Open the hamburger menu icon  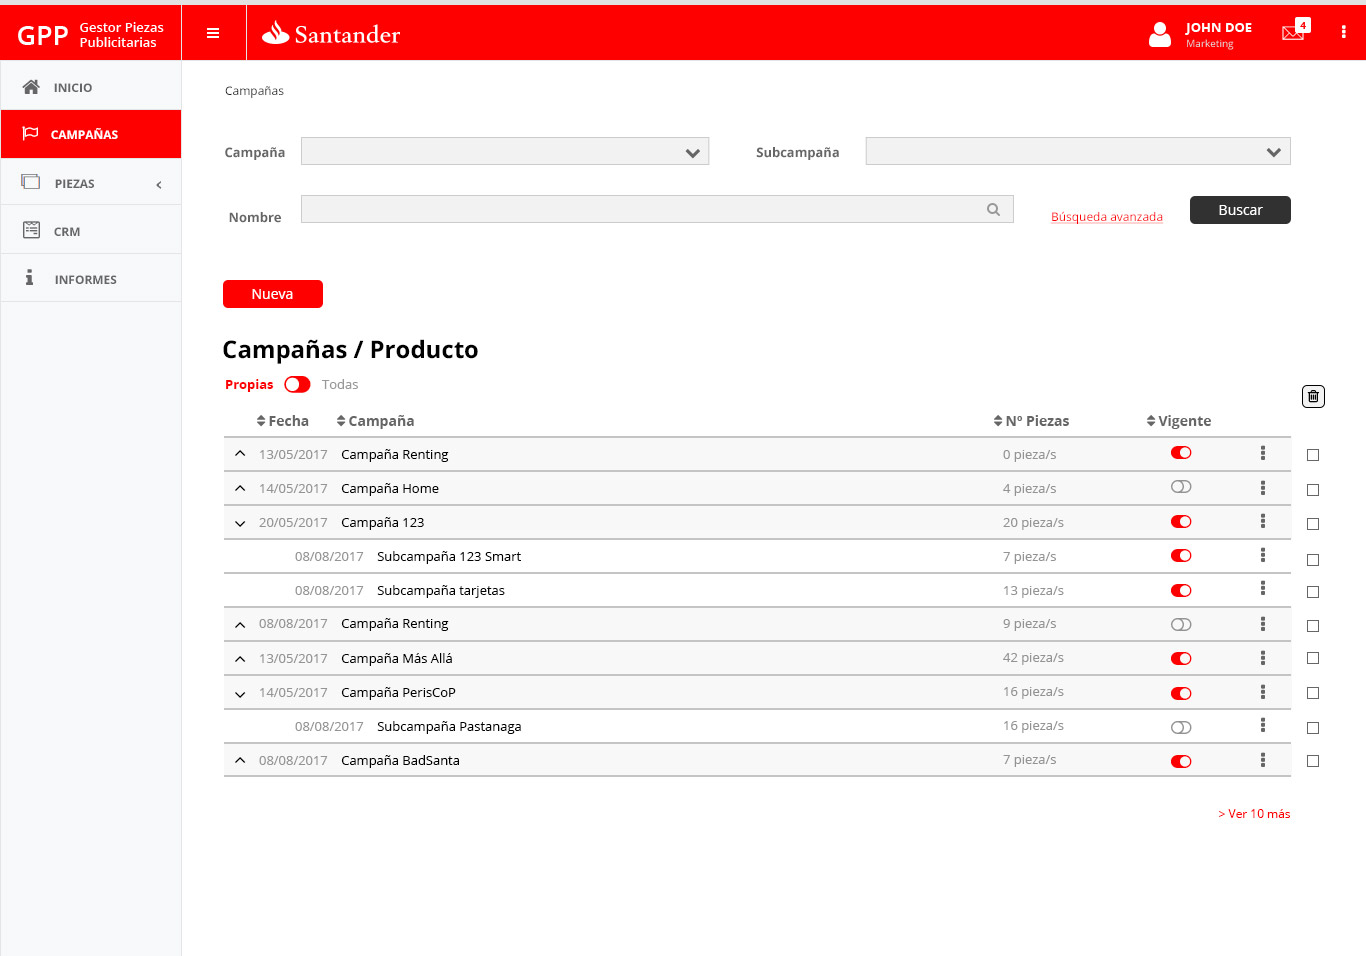coord(213,33)
